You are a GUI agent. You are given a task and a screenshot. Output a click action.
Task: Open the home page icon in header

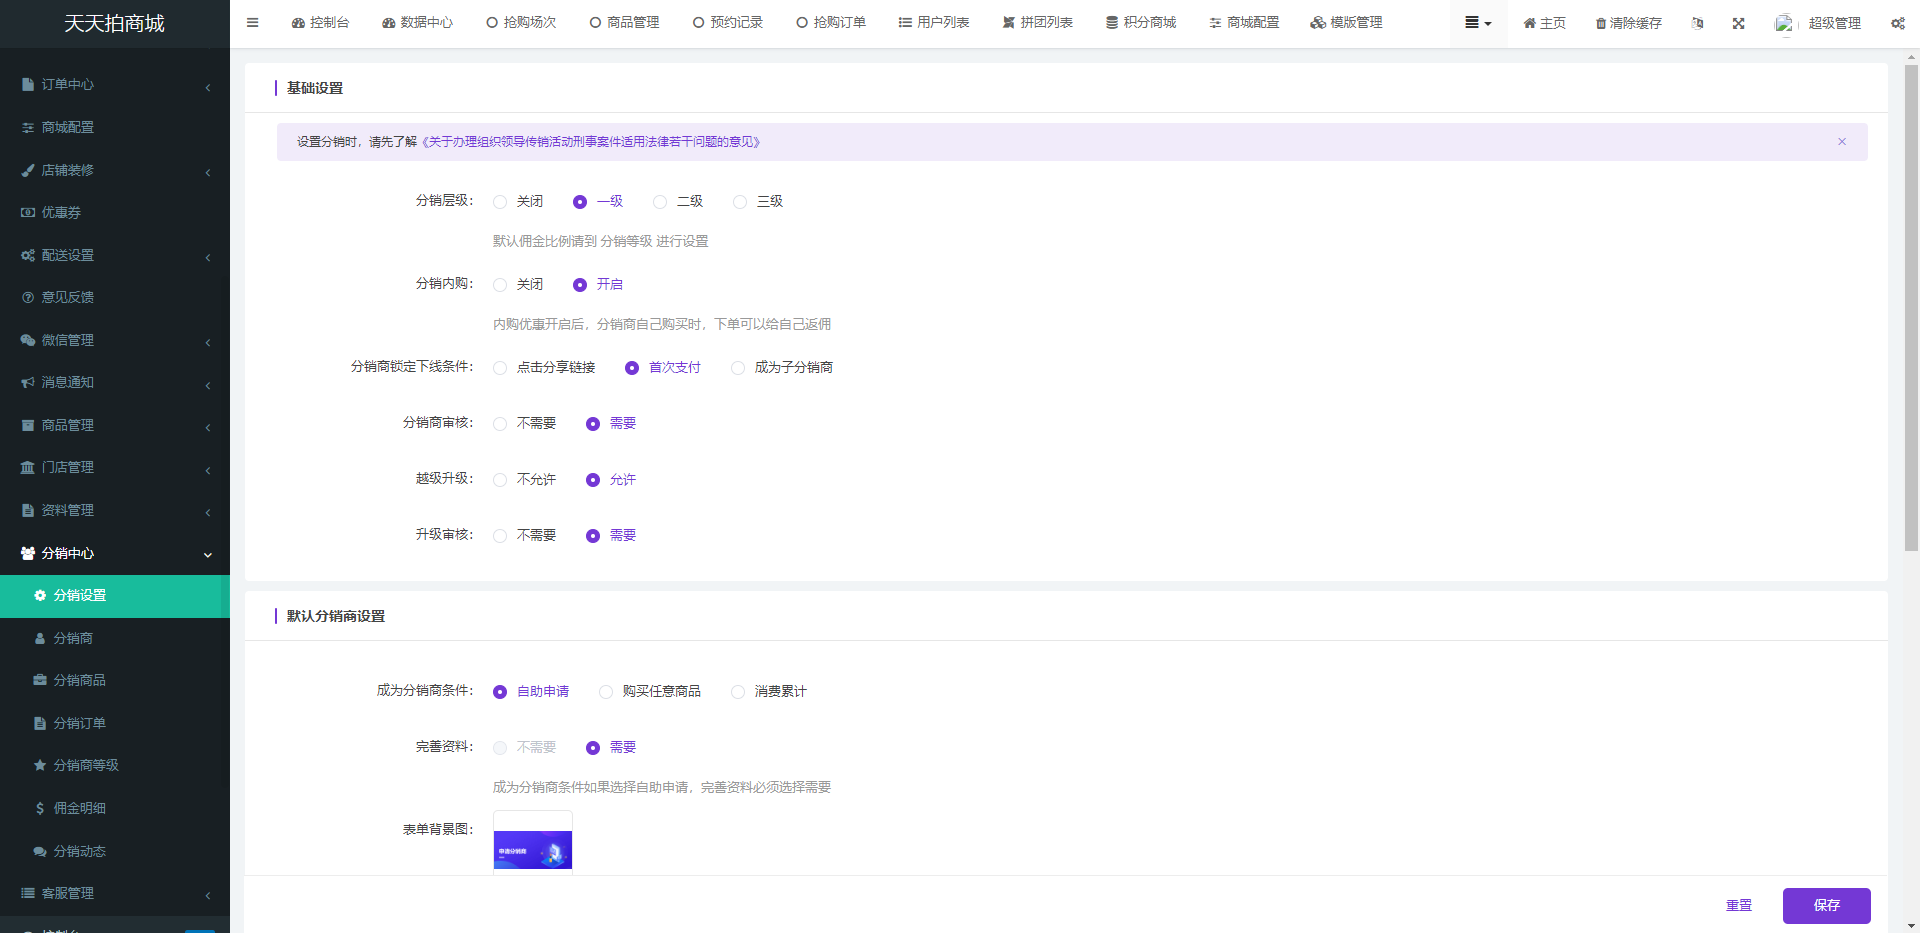point(1529,23)
